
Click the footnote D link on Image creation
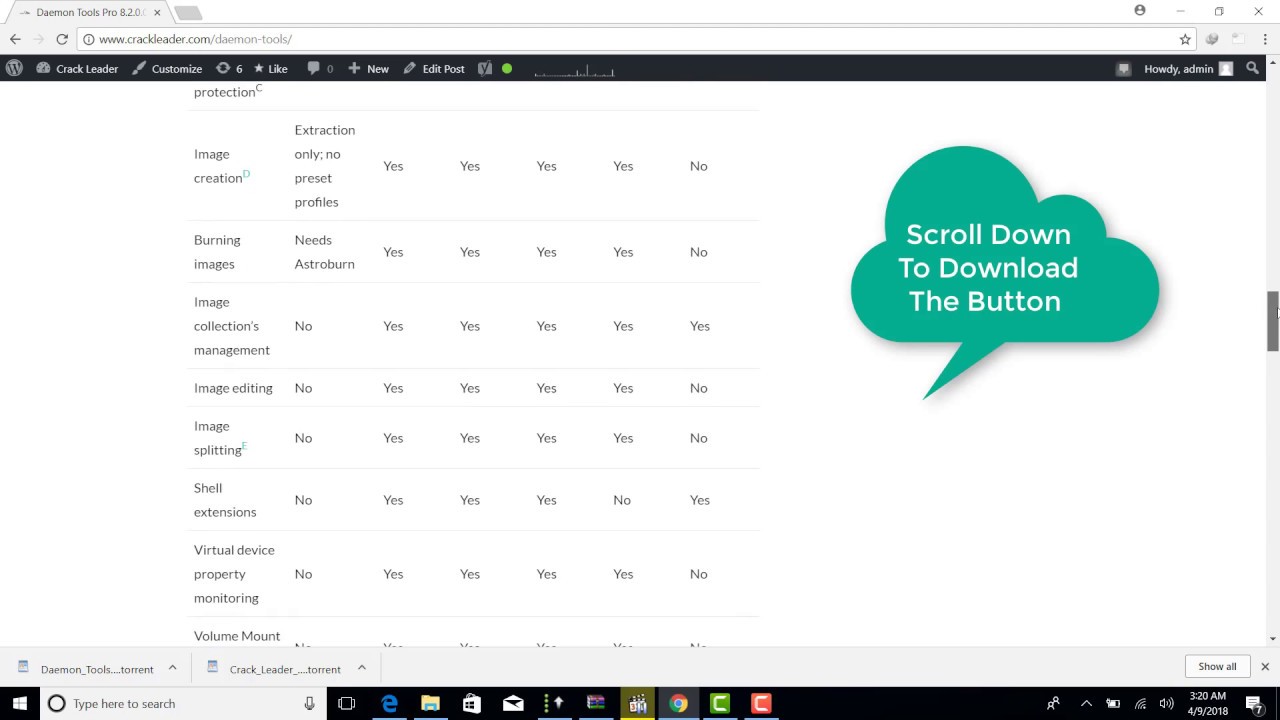(246, 174)
